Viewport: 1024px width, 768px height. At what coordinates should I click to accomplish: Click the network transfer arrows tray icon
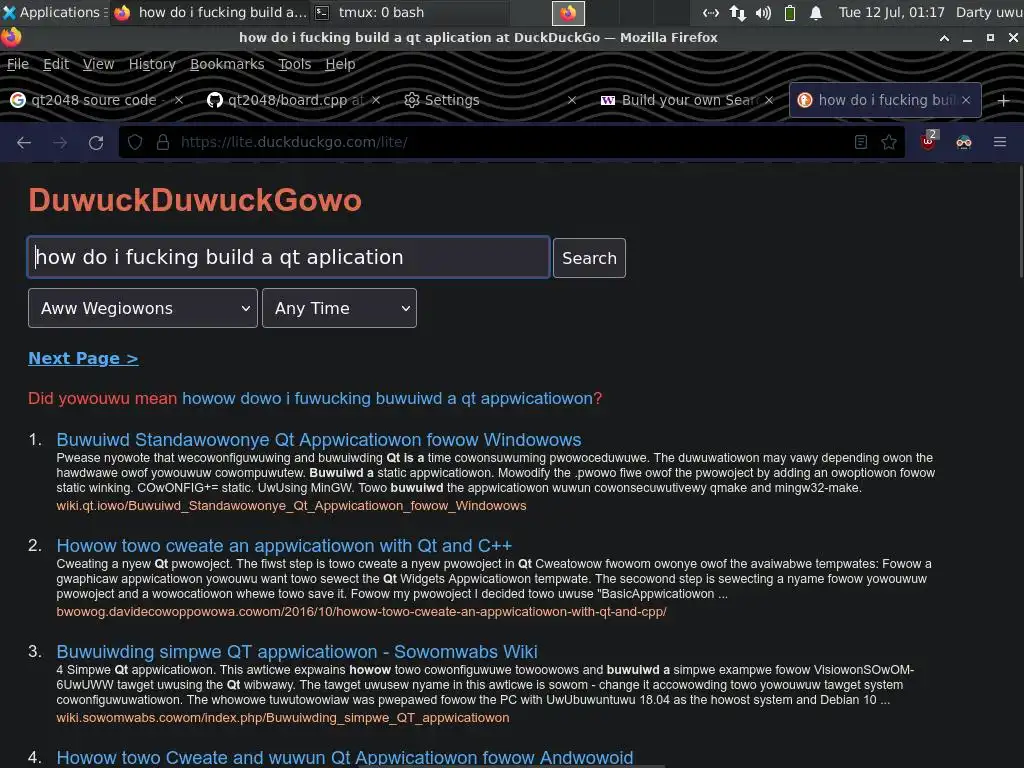(x=738, y=12)
